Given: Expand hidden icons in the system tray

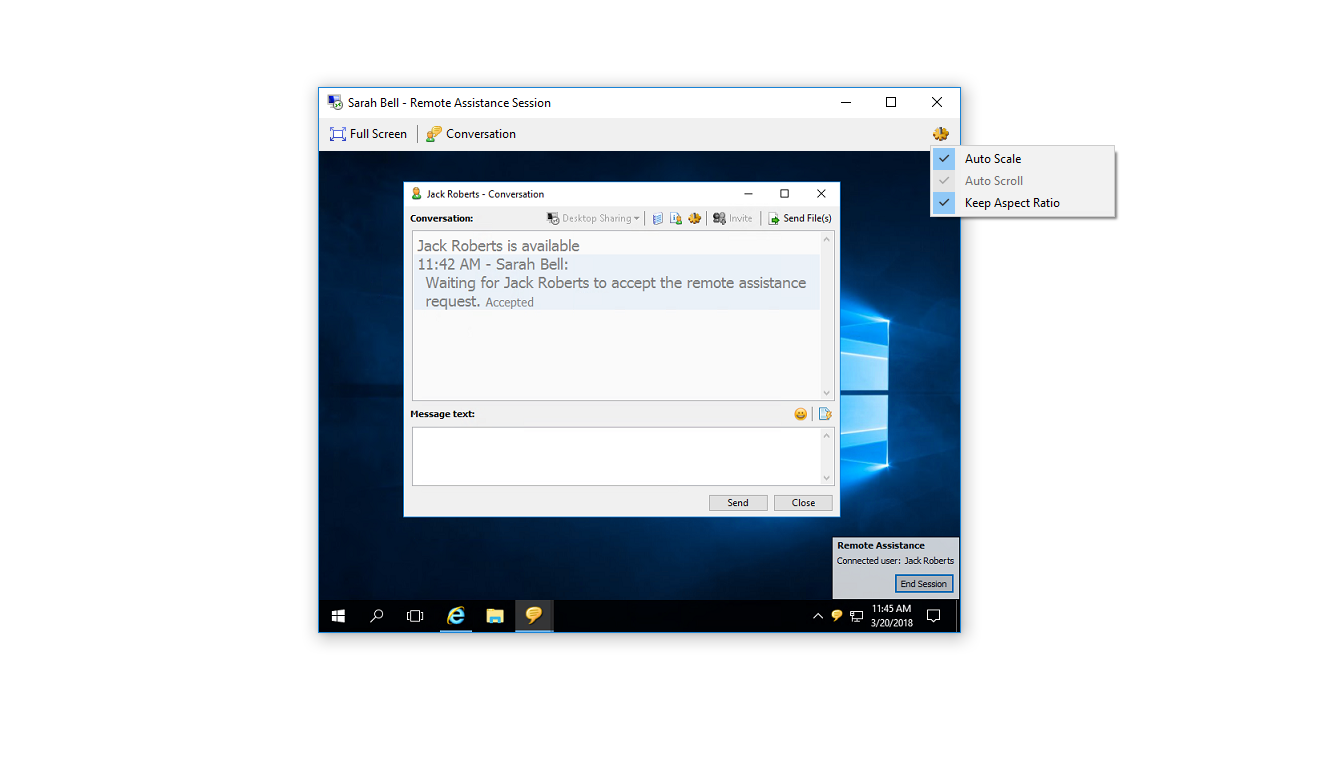Looking at the screenshot, I should pyautogui.click(x=817, y=615).
